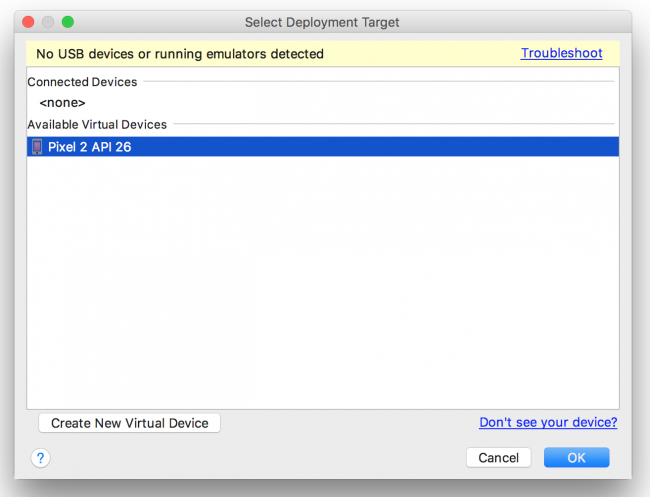Click the green maximize window button

click(x=68, y=22)
